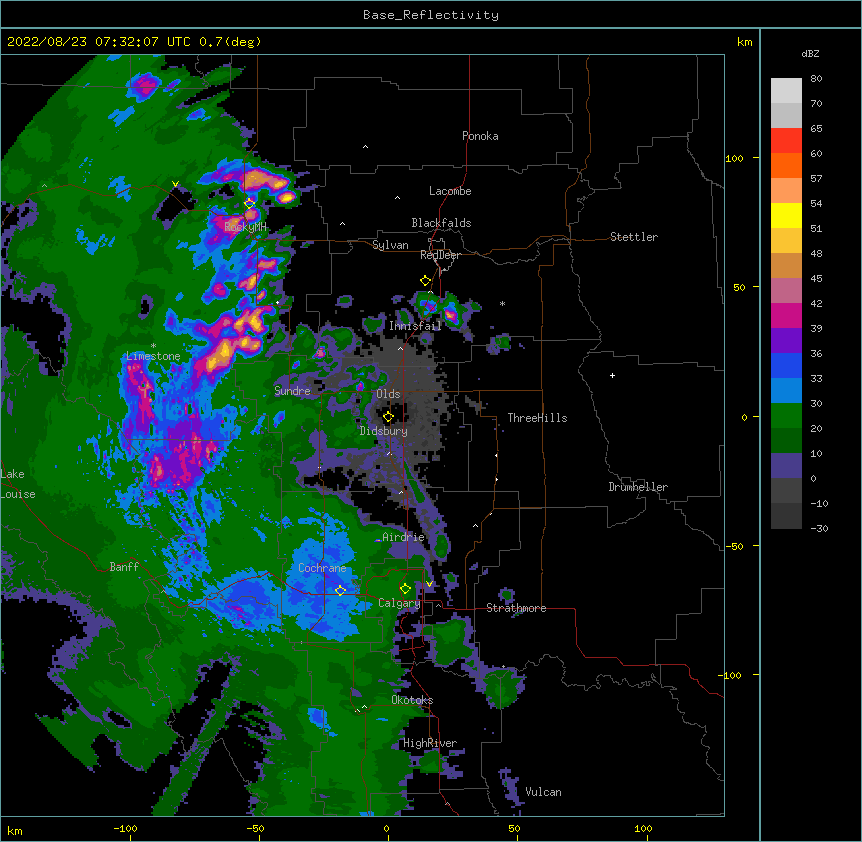Click the Stettler city label

click(634, 237)
